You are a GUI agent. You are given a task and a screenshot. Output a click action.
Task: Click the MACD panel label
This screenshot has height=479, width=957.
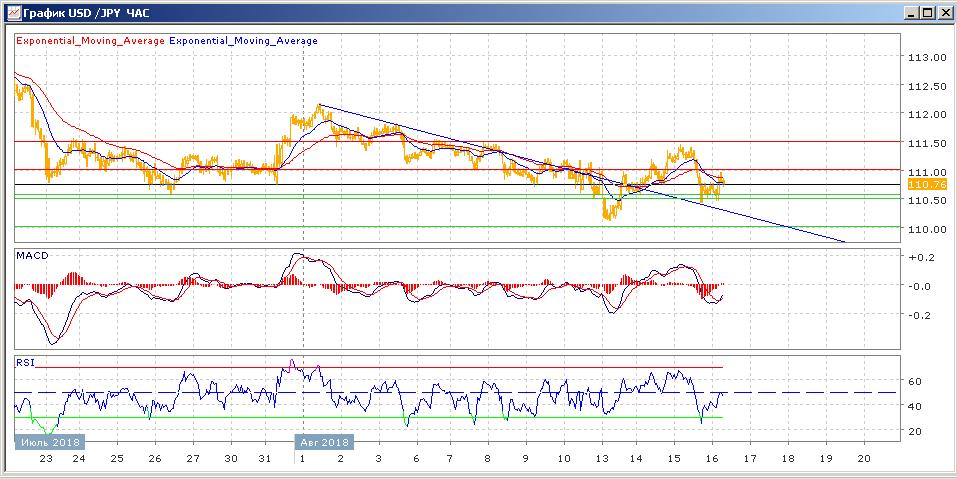coord(32,256)
